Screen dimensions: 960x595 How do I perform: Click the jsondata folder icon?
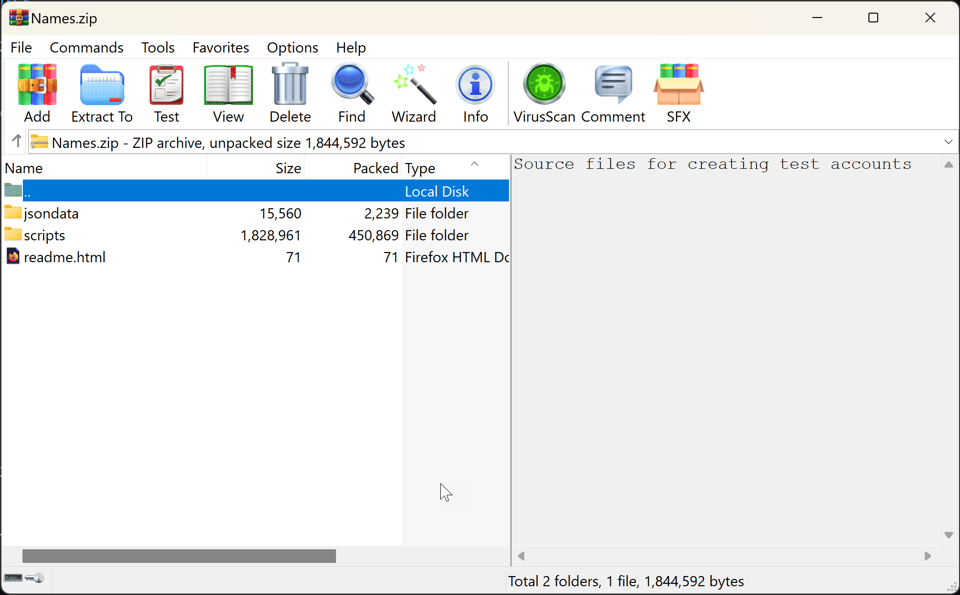click(13, 212)
